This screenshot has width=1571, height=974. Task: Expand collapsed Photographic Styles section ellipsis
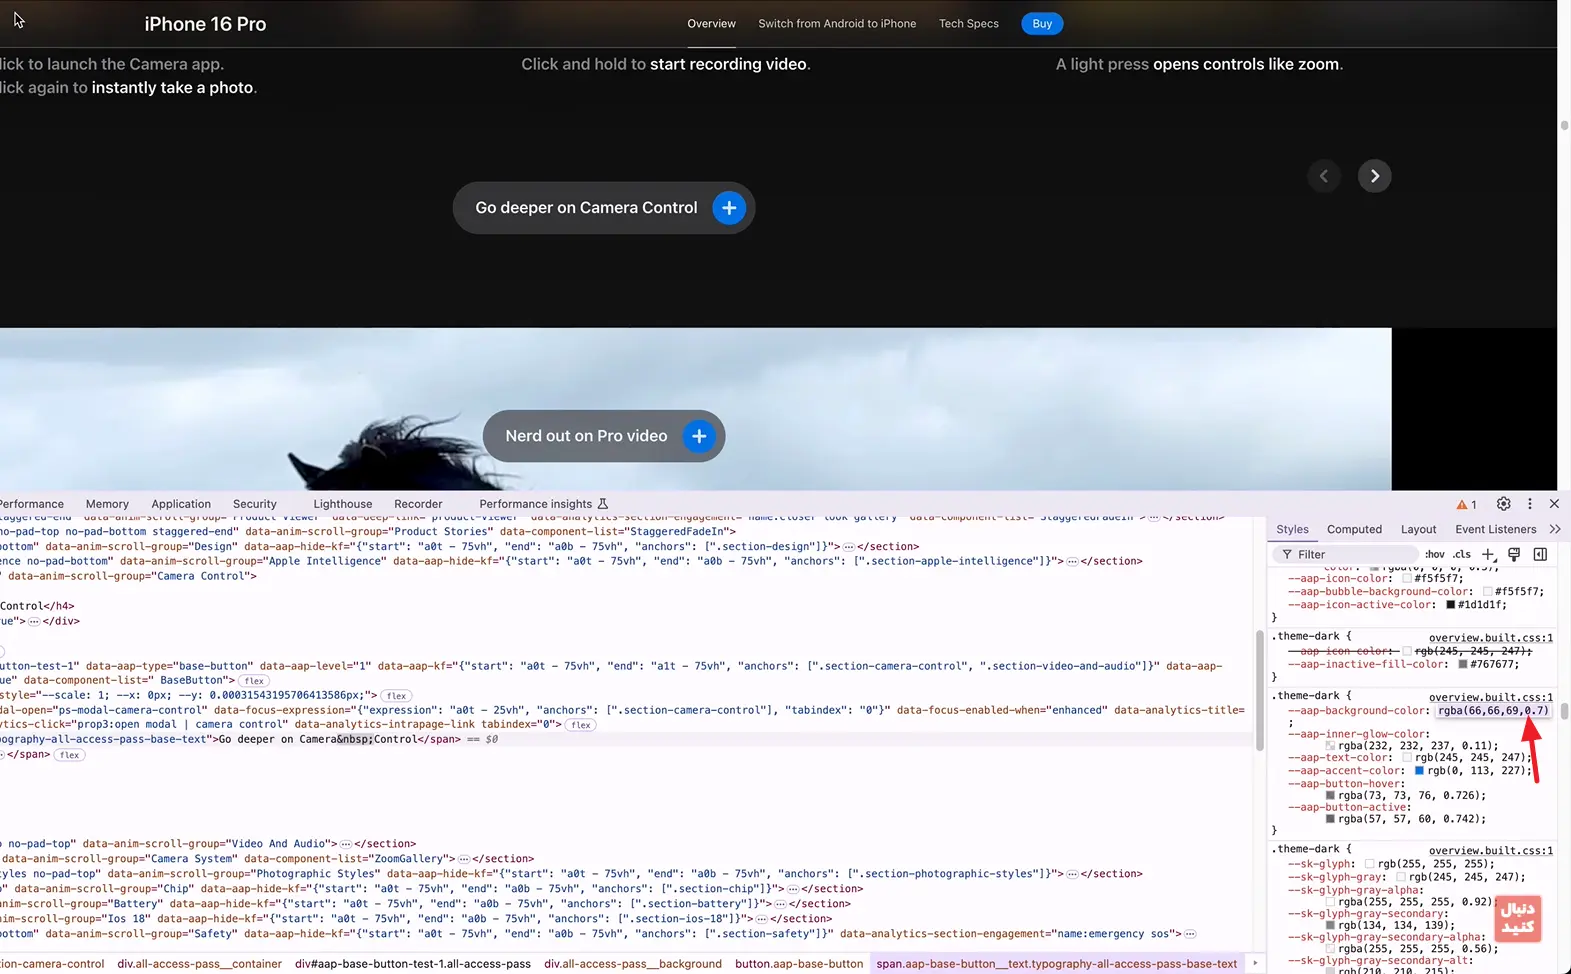point(1072,874)
